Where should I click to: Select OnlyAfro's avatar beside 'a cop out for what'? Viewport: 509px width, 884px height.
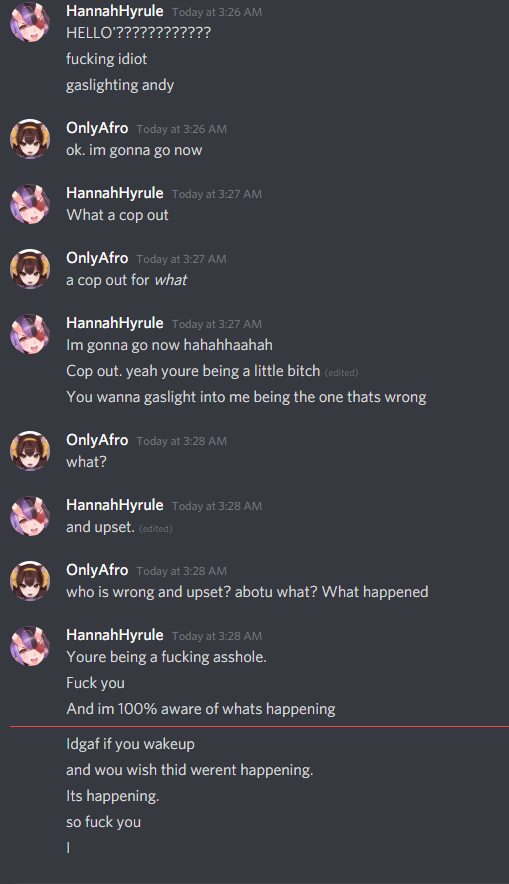30,268
